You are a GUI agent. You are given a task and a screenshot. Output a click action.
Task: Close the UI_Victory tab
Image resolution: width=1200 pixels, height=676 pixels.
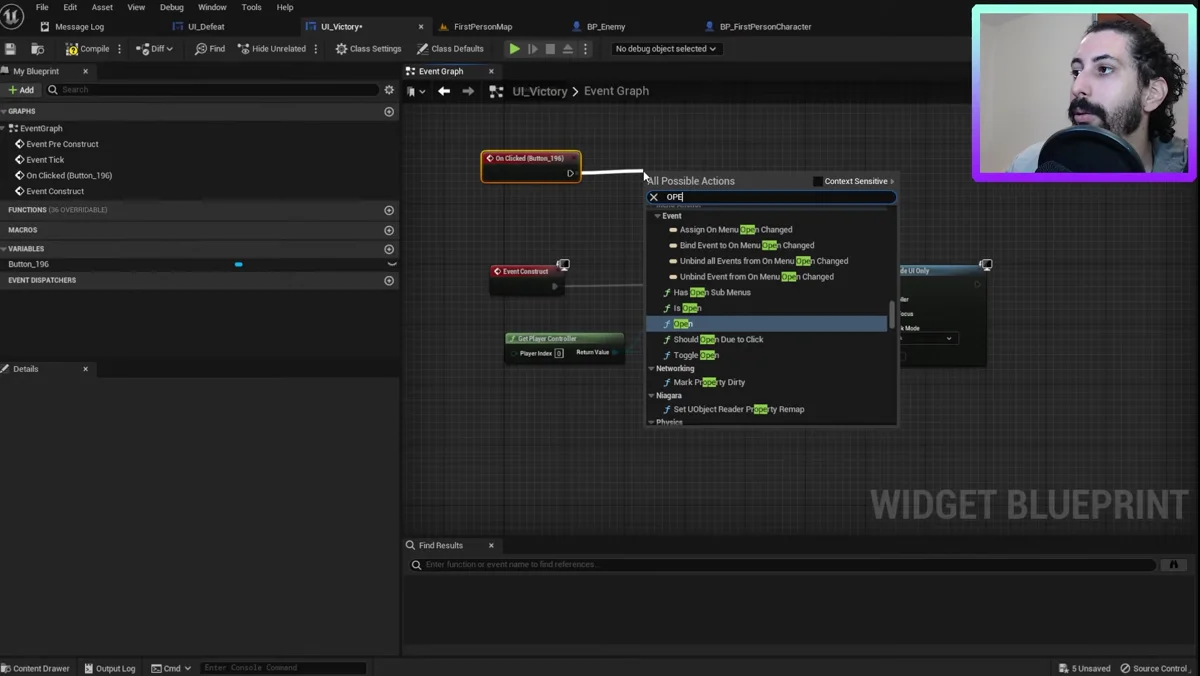coord(421,27)
